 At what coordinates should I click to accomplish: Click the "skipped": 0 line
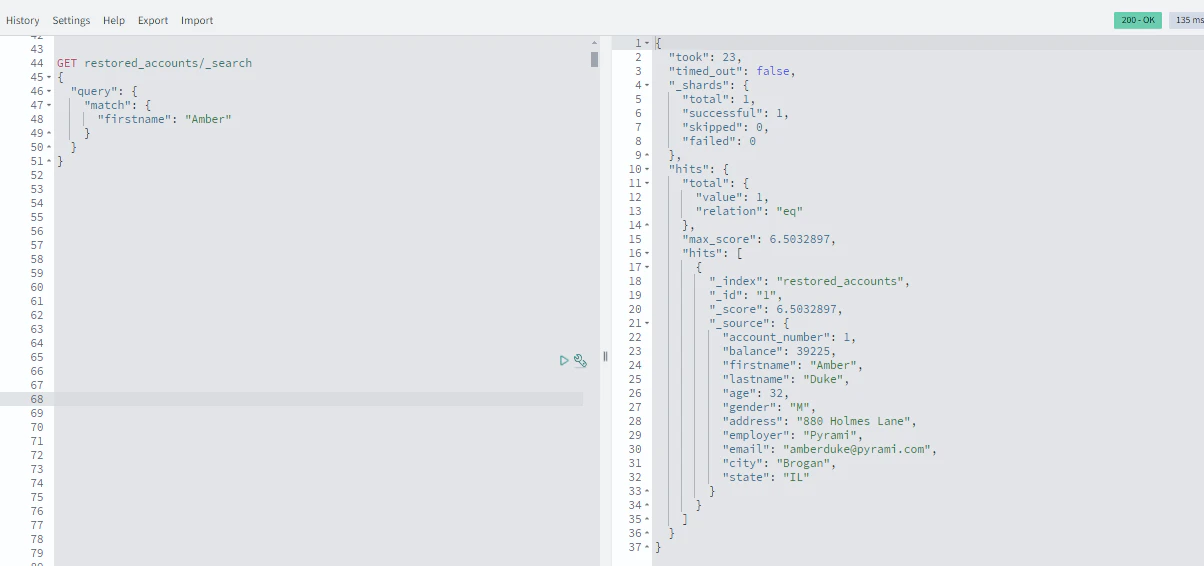[x=725, y=127]
